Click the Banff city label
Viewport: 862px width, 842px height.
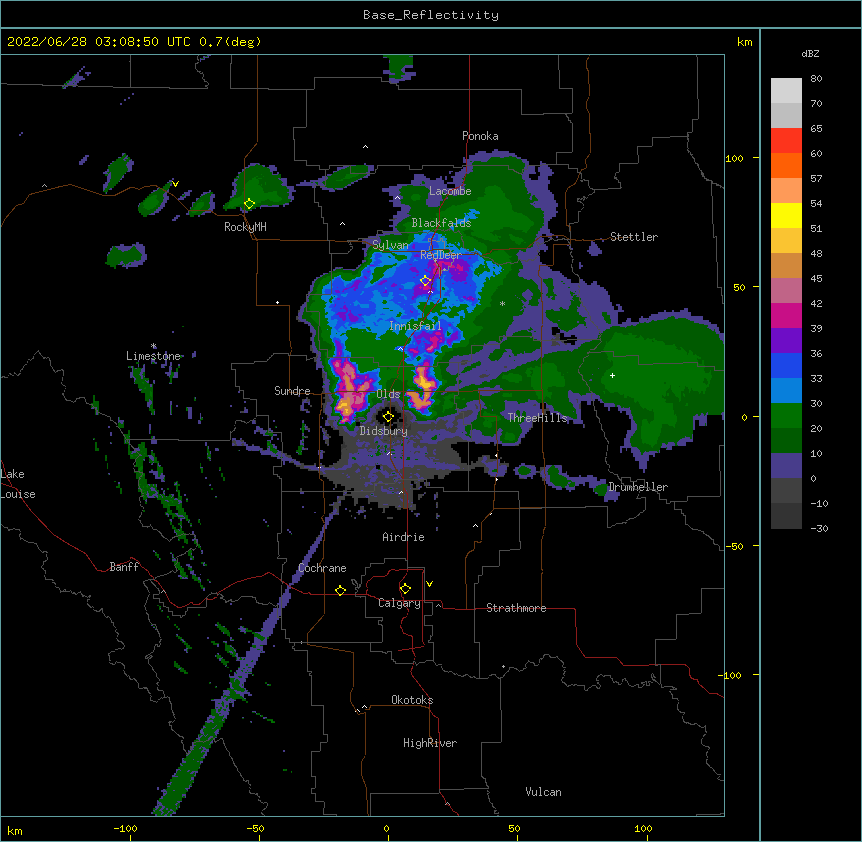pyautogui.click(x=124, y=567)
